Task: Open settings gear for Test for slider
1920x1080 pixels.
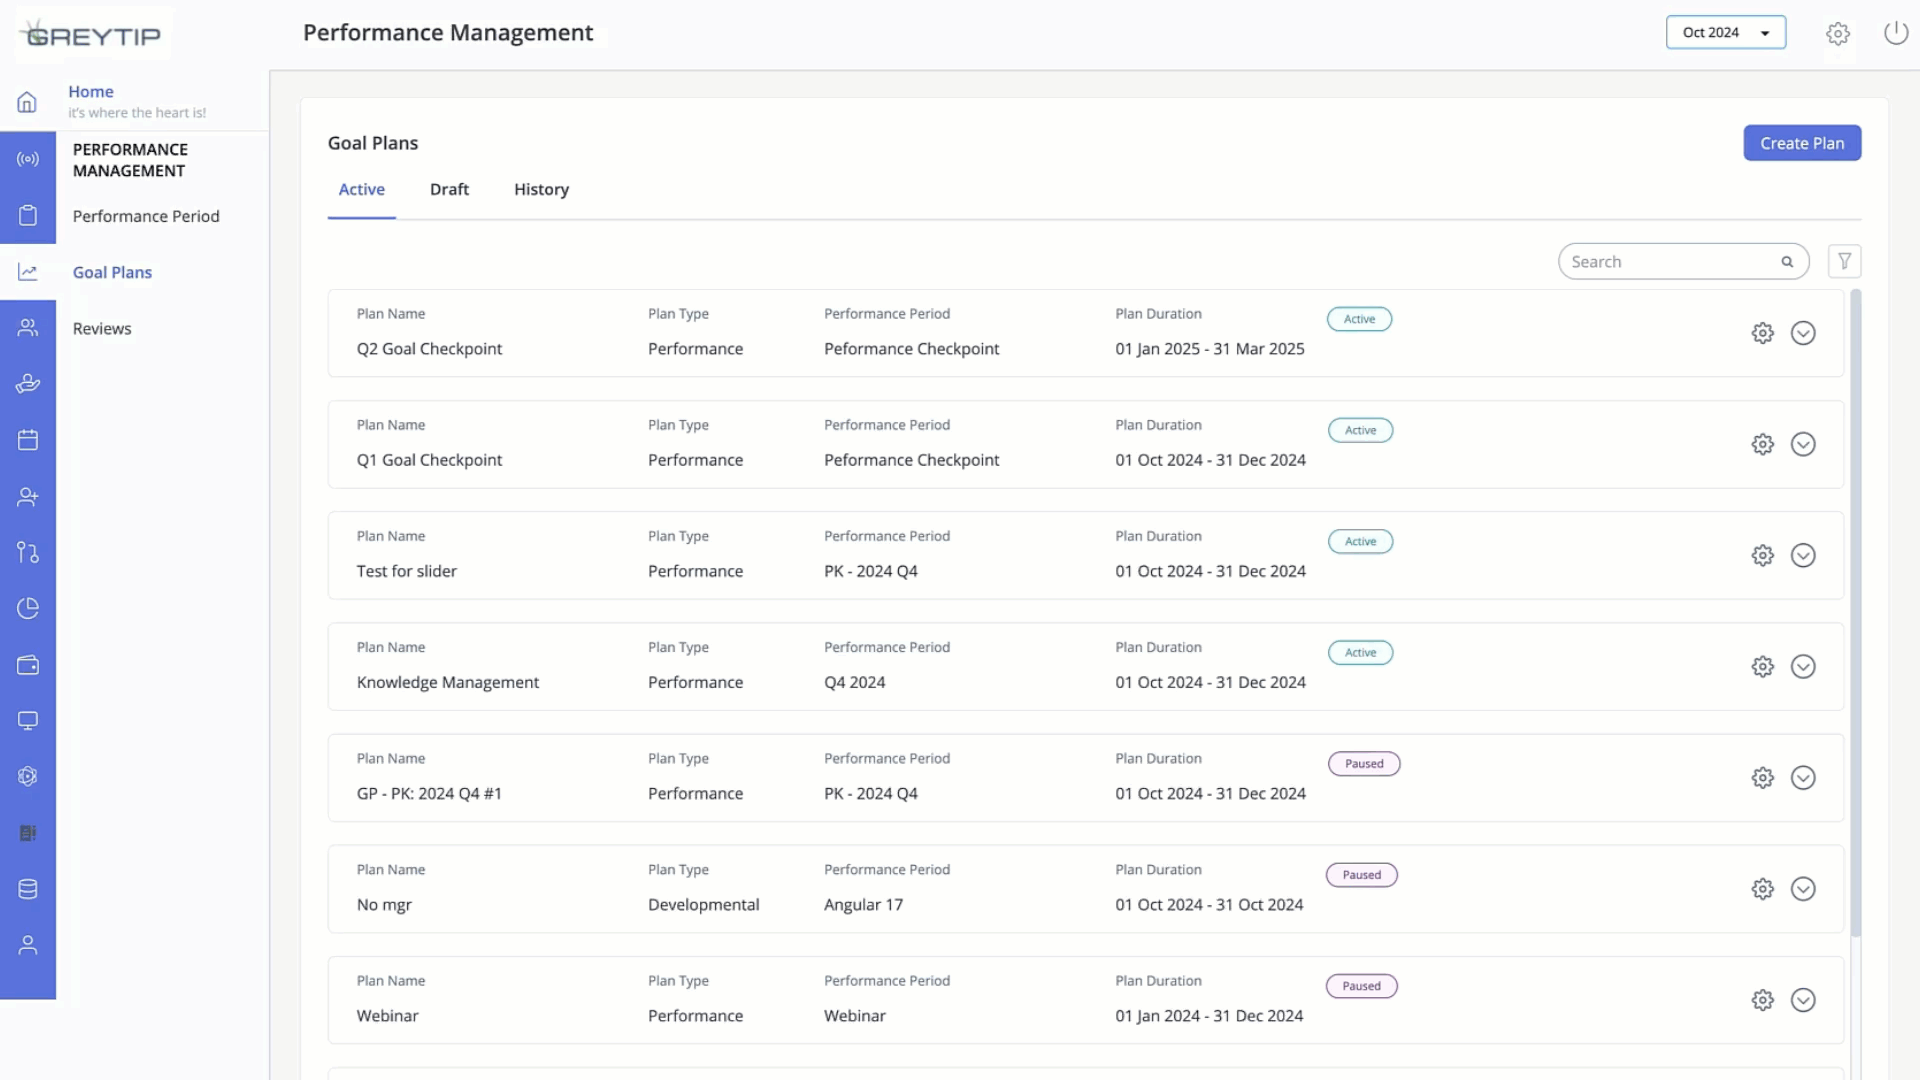Action: click(x=1762, y=555)
